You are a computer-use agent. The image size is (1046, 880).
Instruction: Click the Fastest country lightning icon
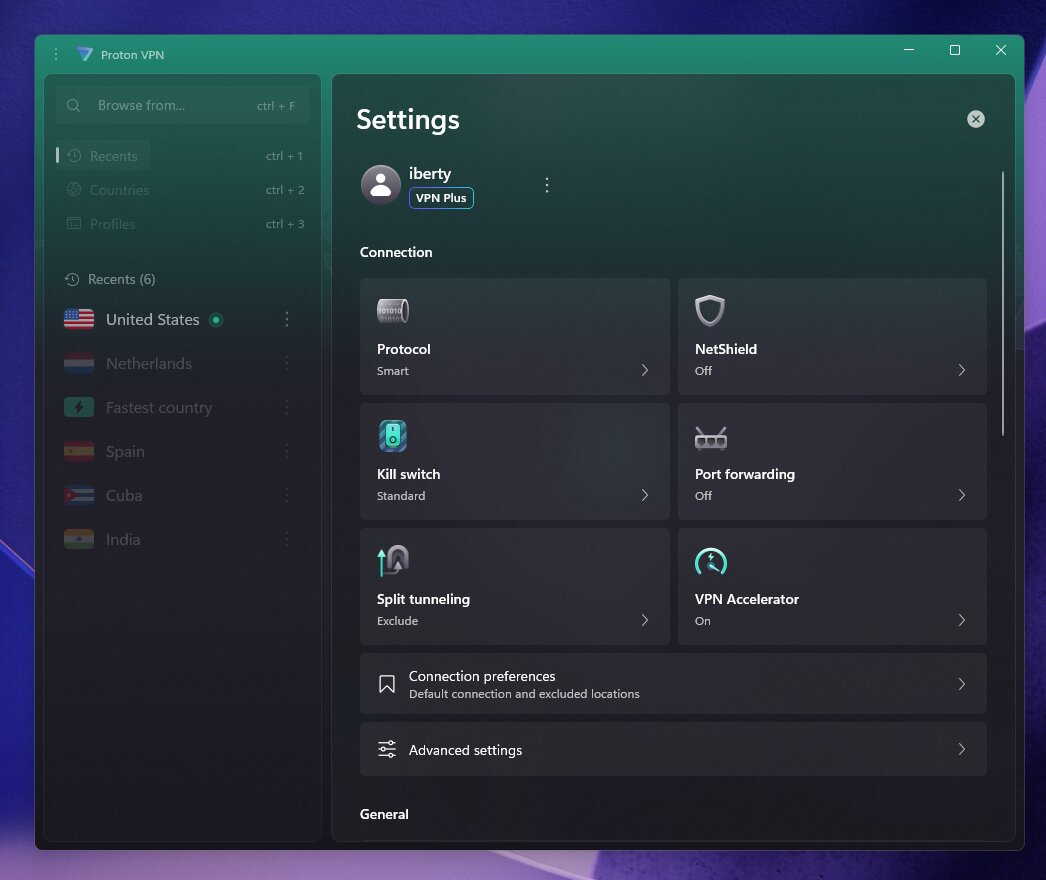click(x=79, y=408)
